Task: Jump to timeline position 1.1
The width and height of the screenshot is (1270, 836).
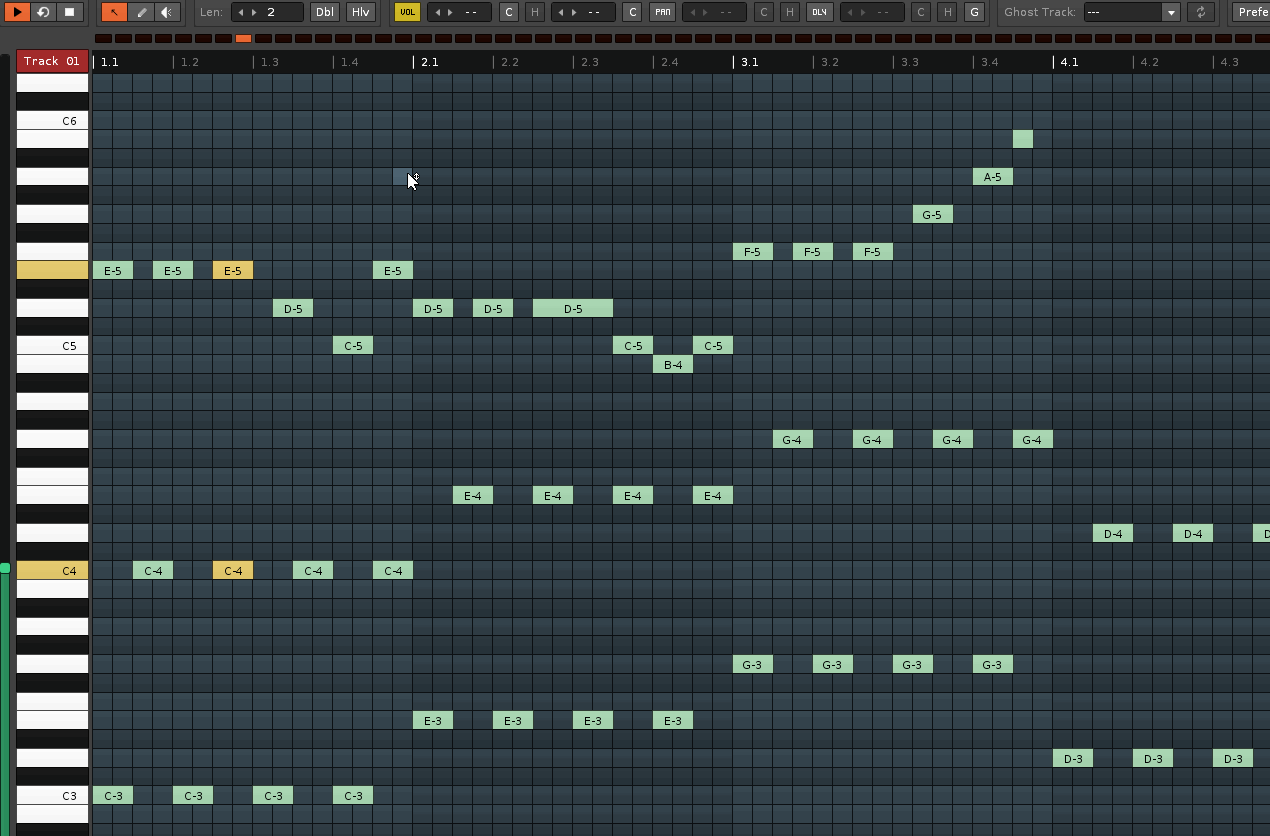Action: (x=110, y=62)
